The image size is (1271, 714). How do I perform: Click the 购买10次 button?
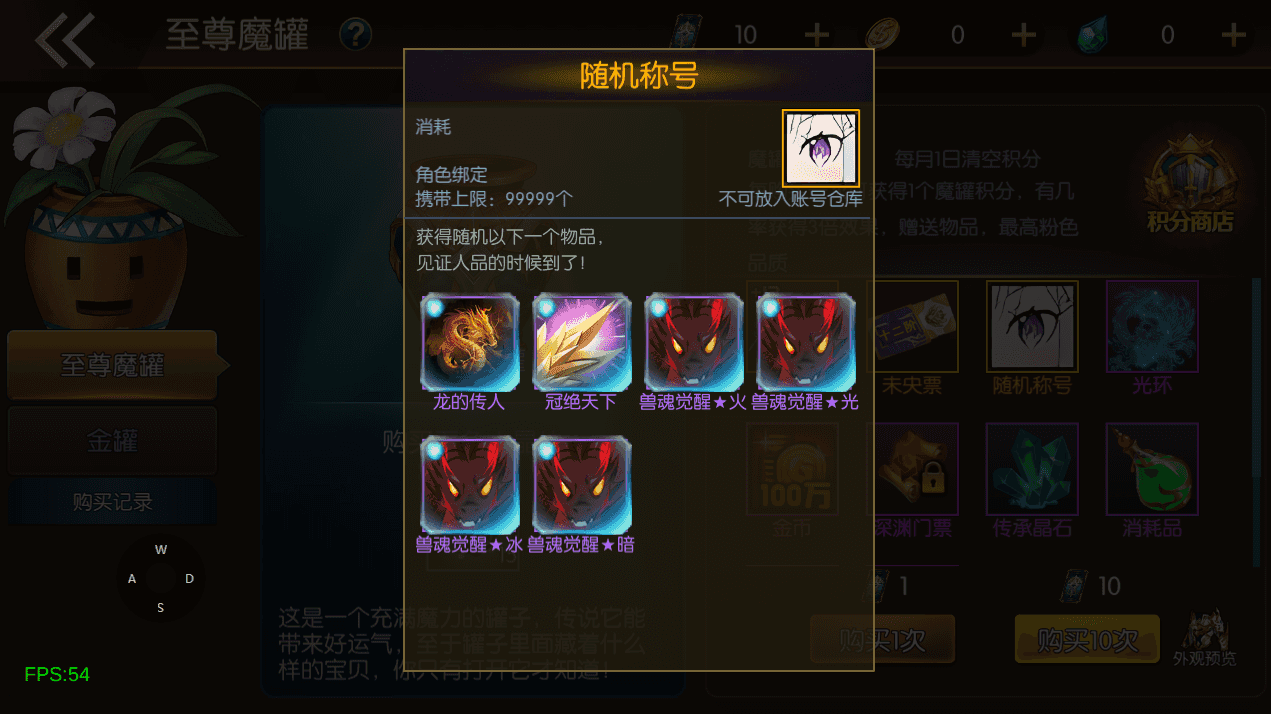tap(1087, 639)
